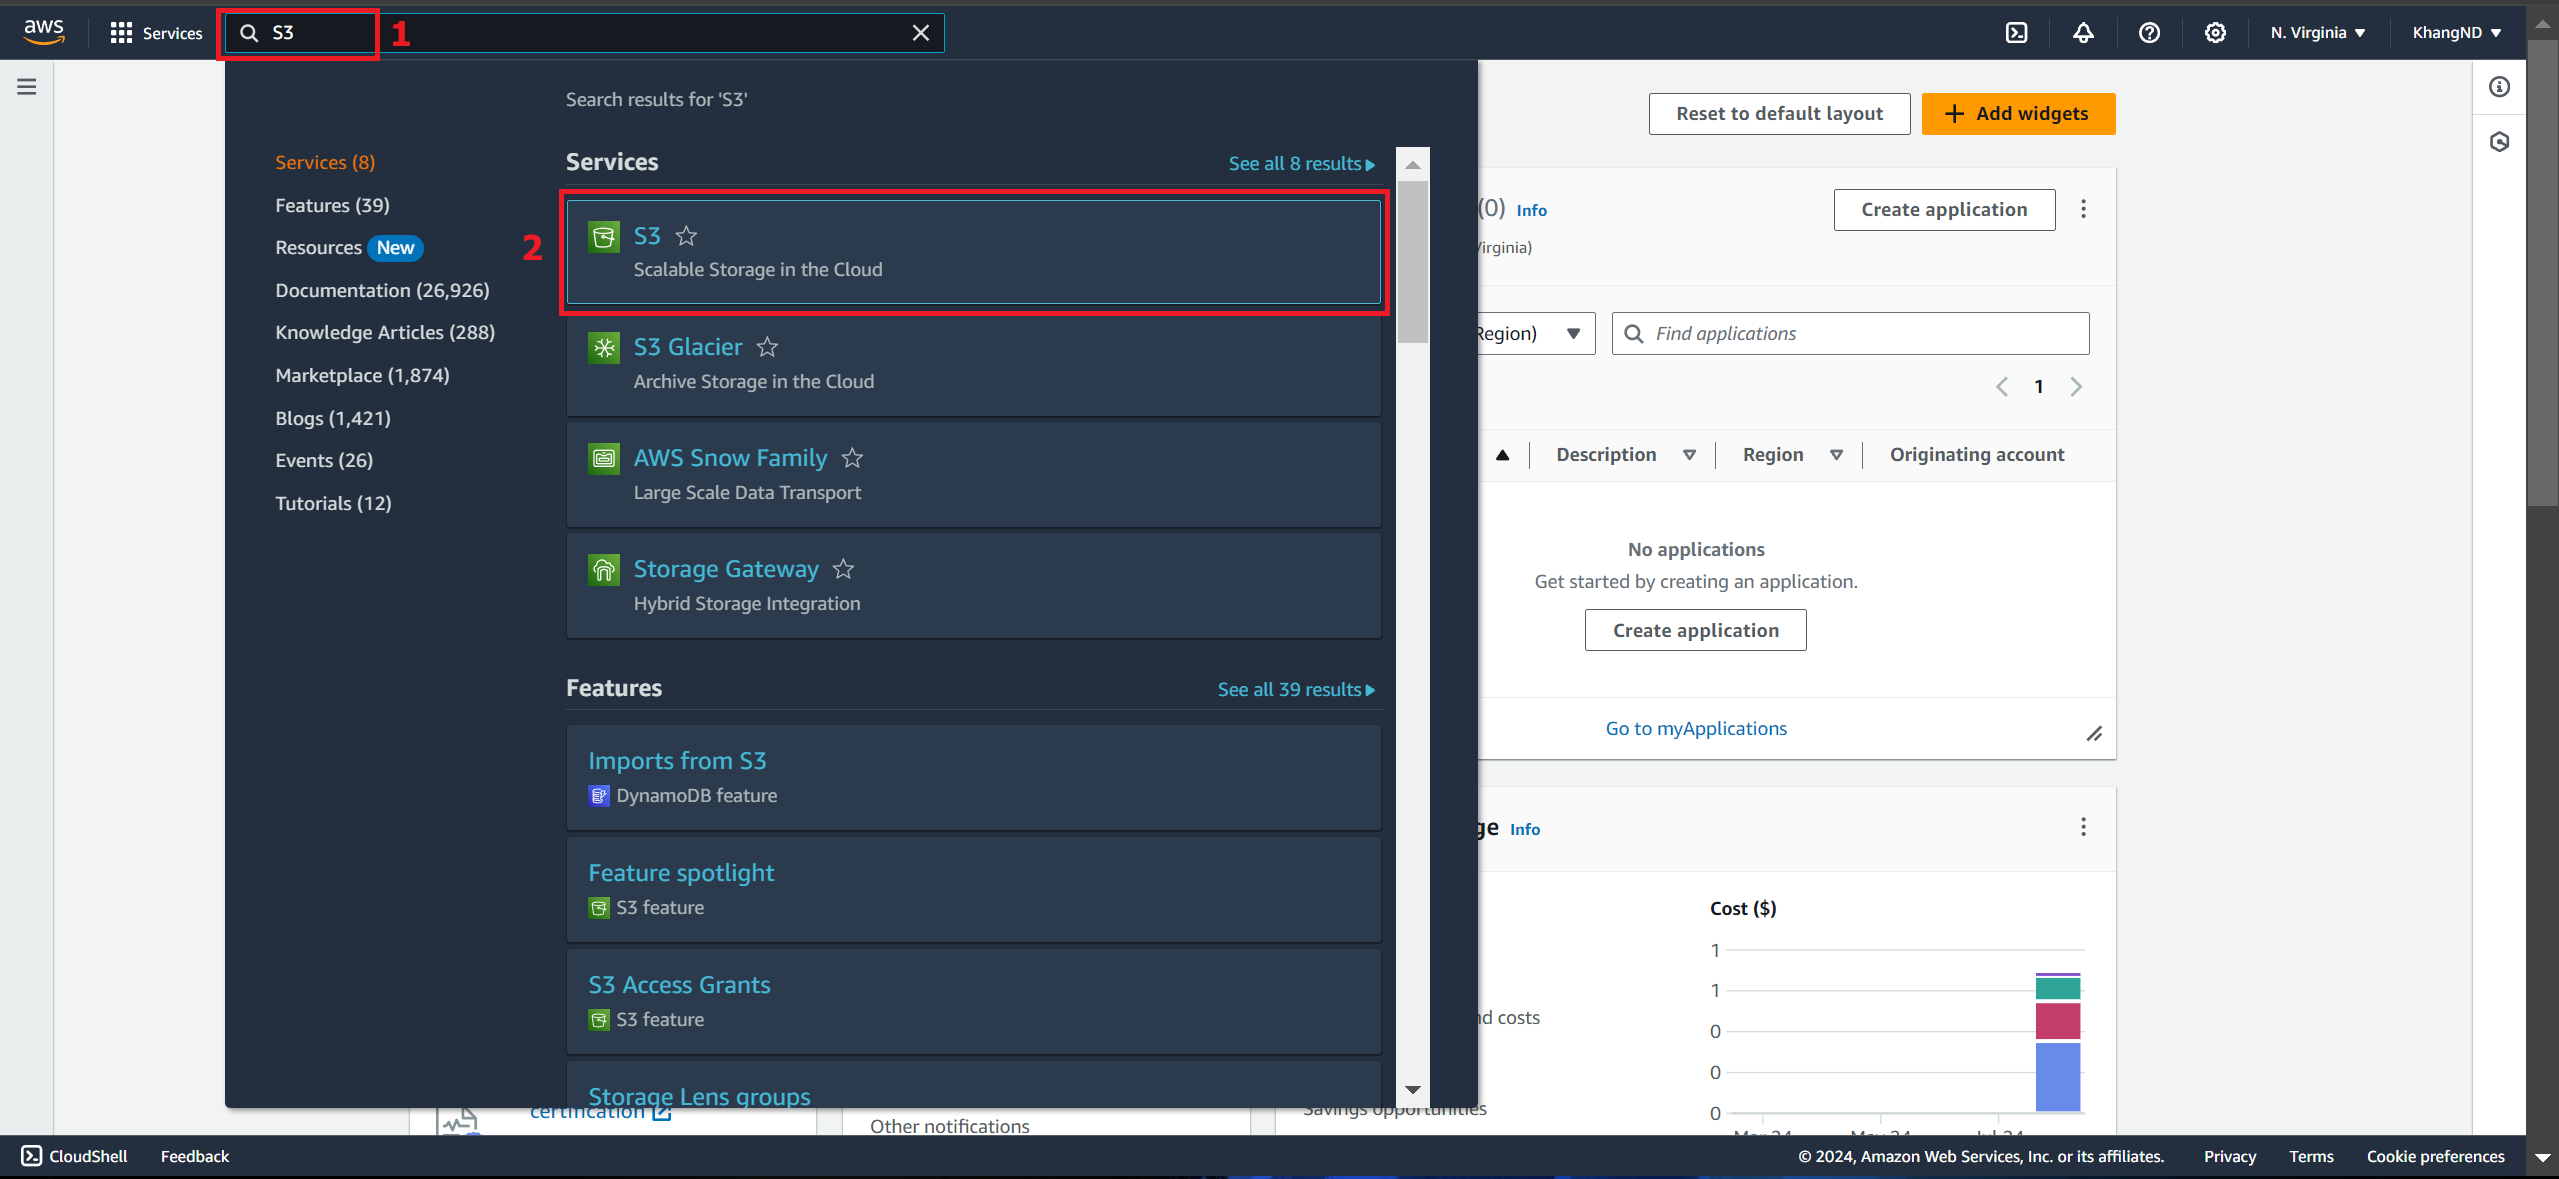Select Knowledge Articles (288) filter
This screenshot has height=1179, width=2559.
click(x=385, y=332)
